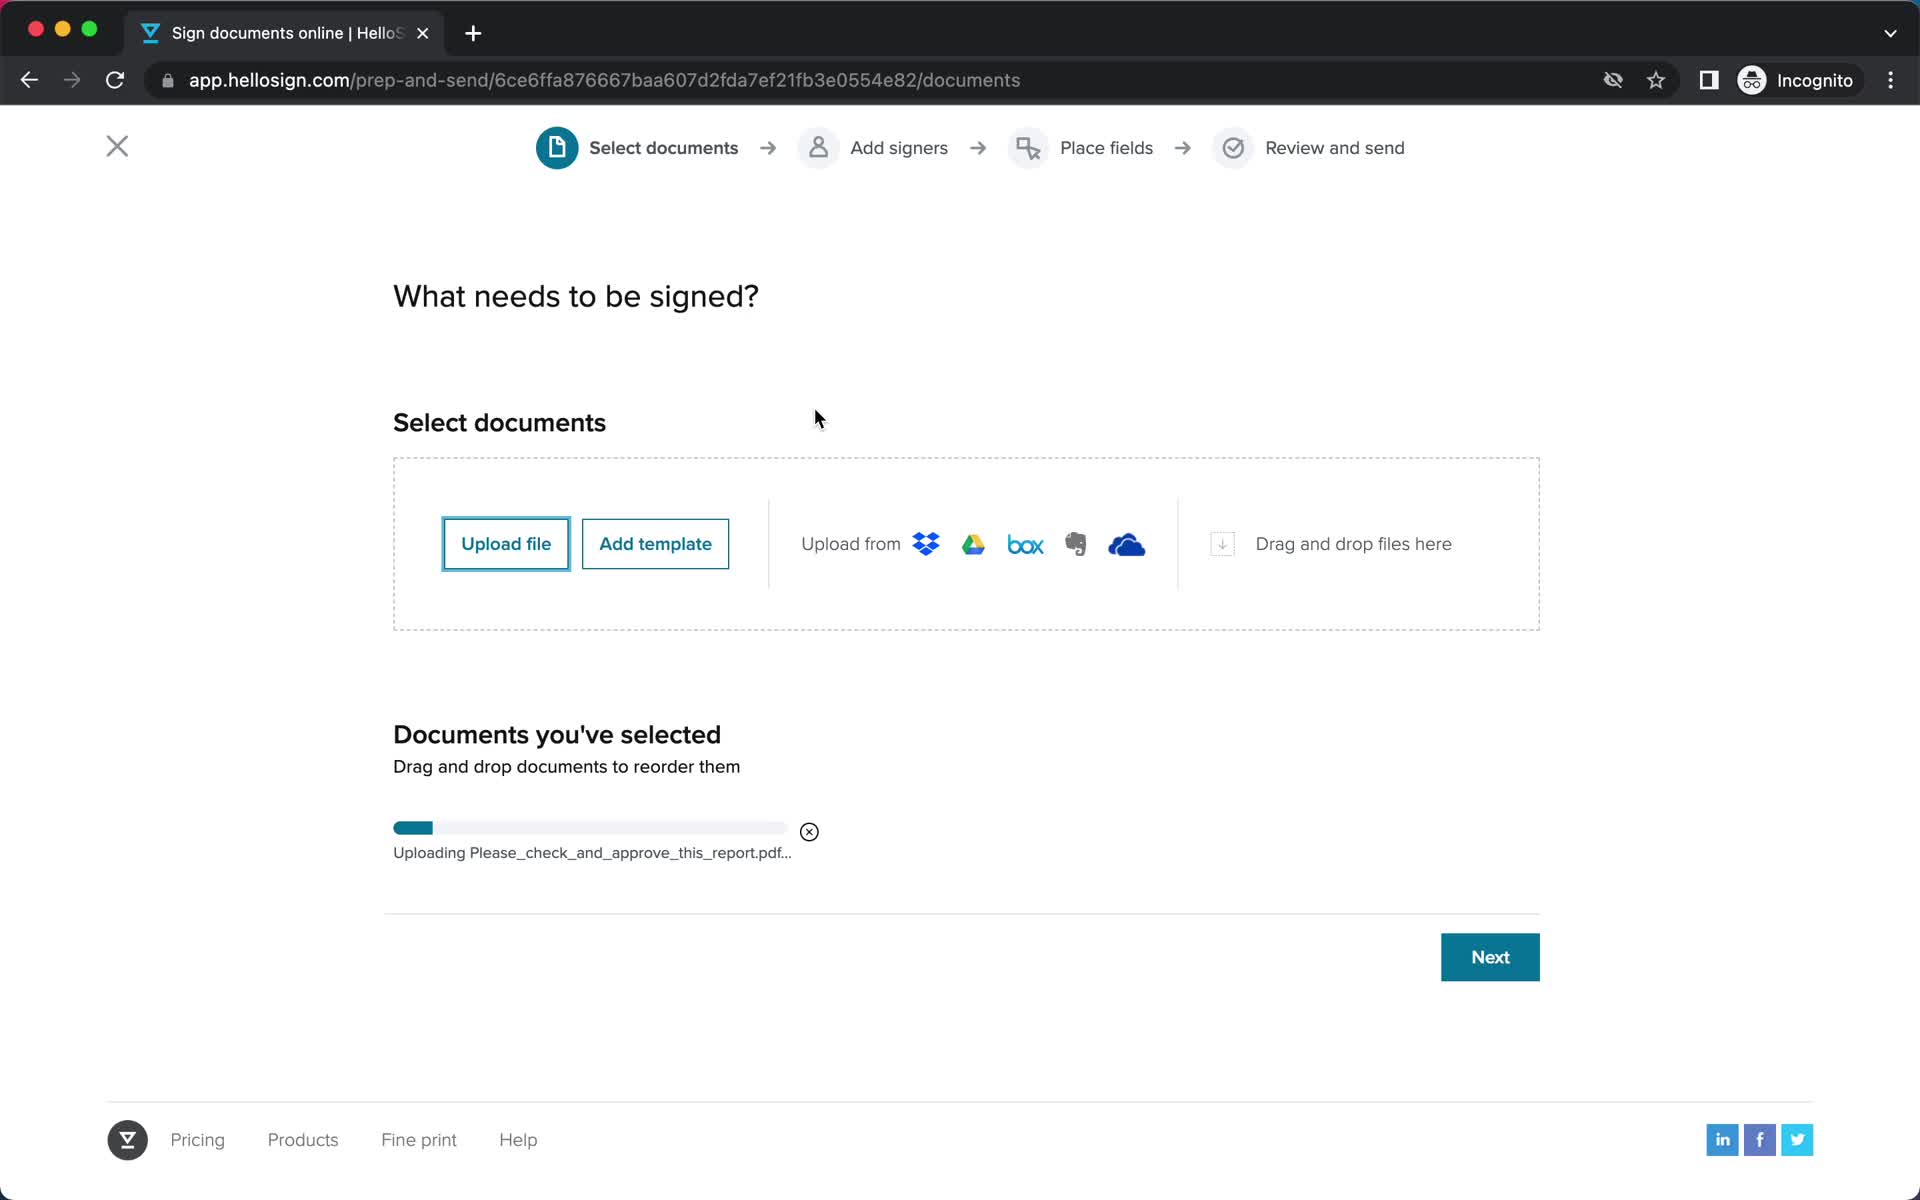This screenshot has height=1200, width=1920.
Task: Click the X to close the workflow
Action: coord(116,147)
